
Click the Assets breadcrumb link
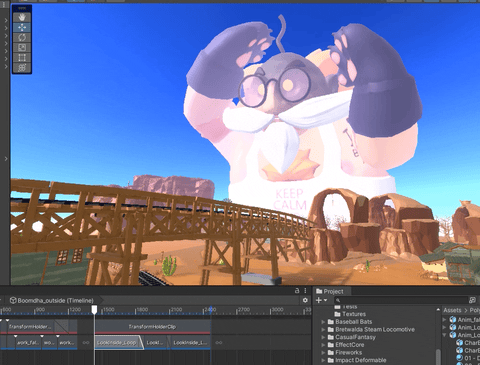[x=452, y=310]
